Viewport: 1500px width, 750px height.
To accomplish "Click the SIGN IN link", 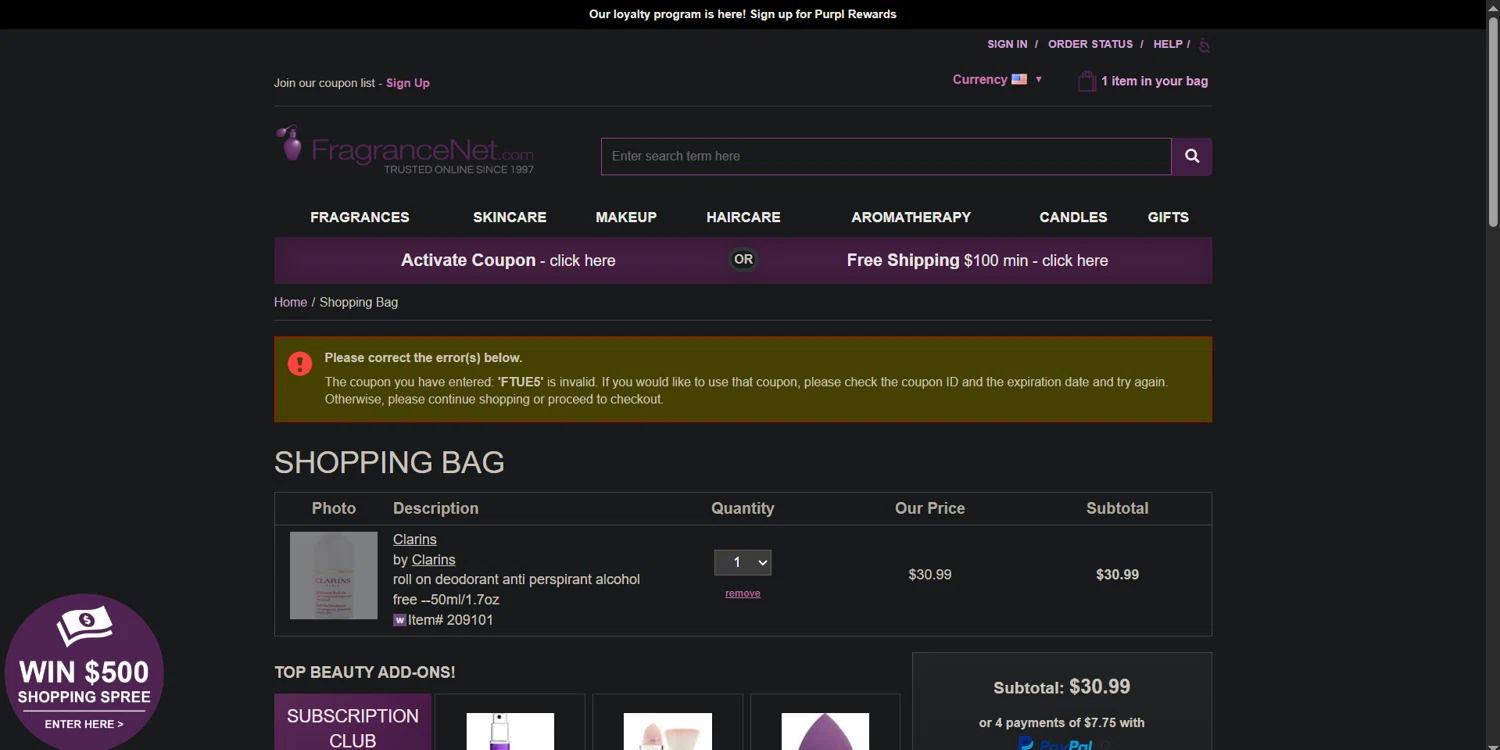I will click(x=1007, y=44).
